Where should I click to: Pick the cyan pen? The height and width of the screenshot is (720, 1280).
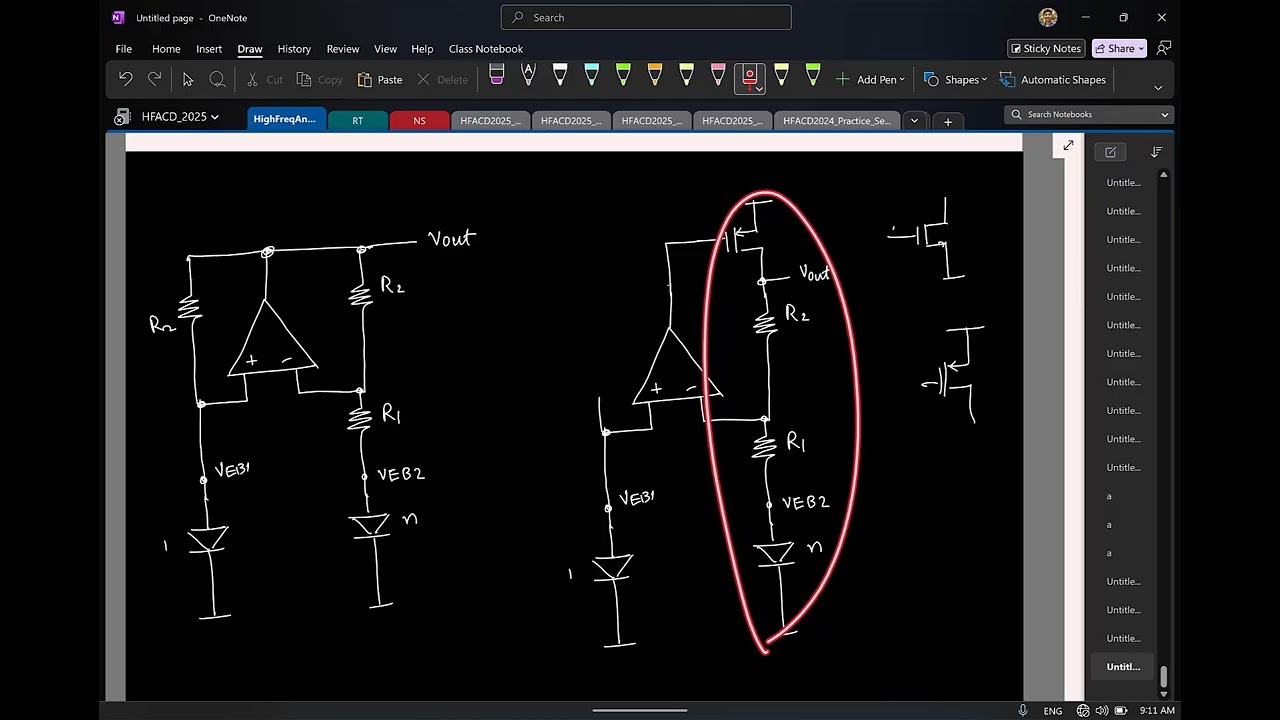[591, 76]
